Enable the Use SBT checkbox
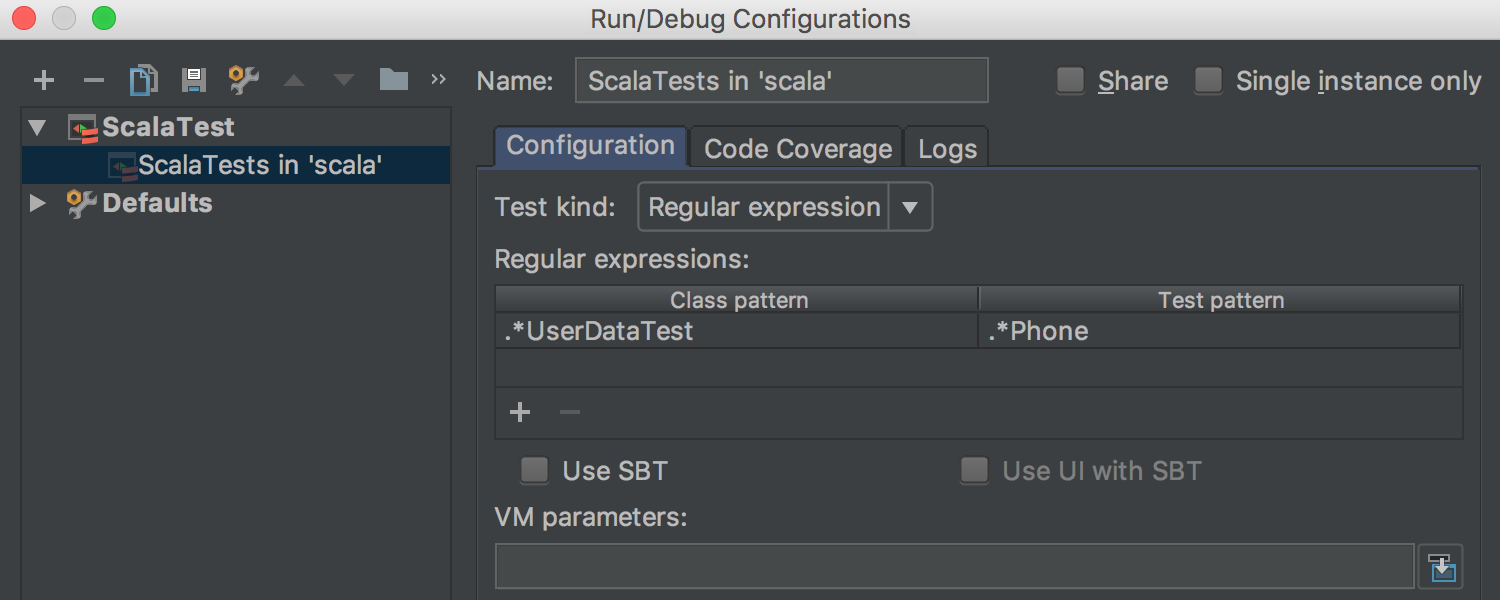 (535, 470)
